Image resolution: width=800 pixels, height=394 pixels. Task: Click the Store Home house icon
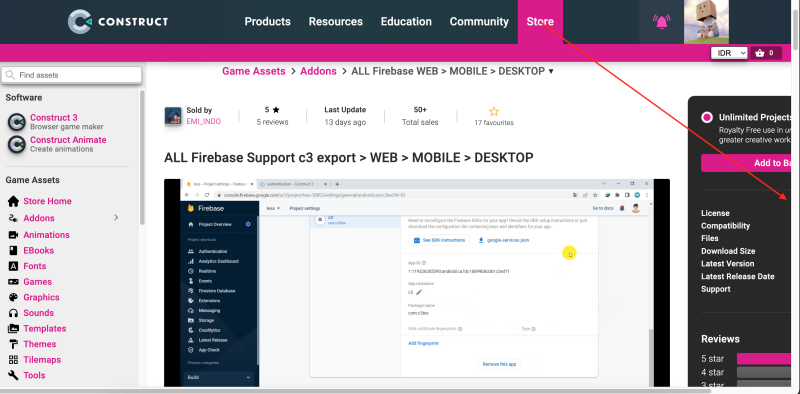coord(14,201)
